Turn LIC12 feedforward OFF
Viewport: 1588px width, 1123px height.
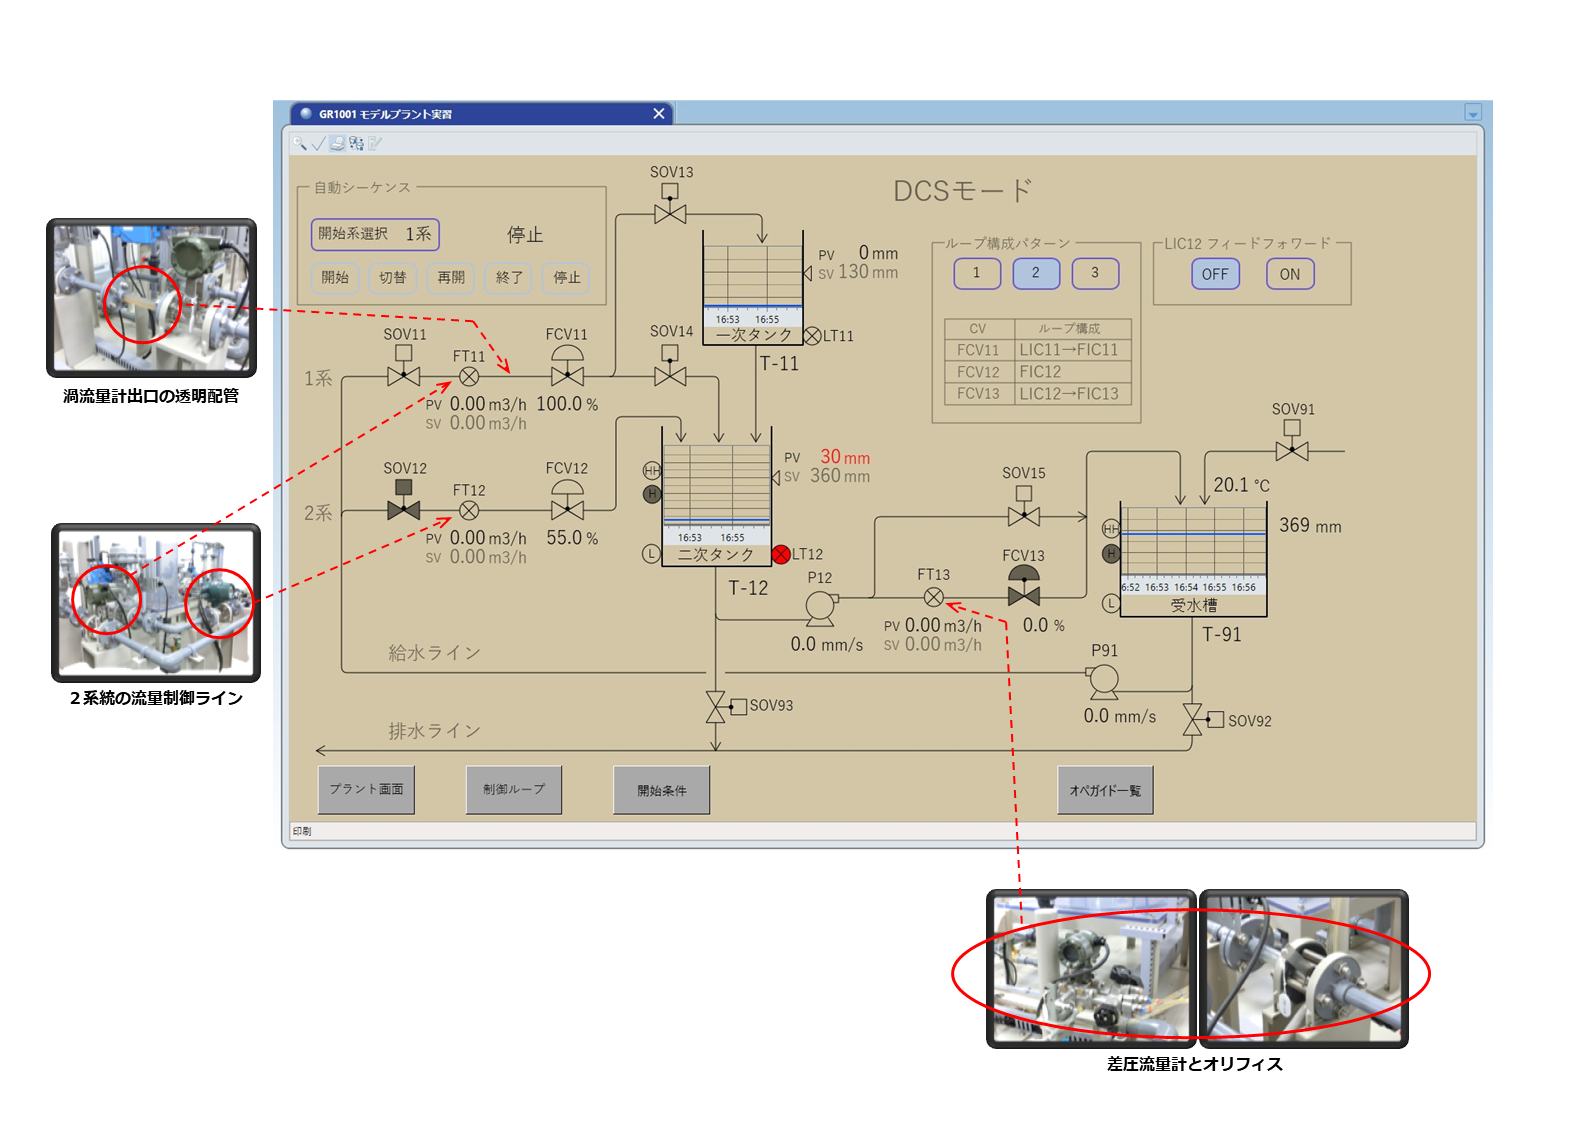1215,274
